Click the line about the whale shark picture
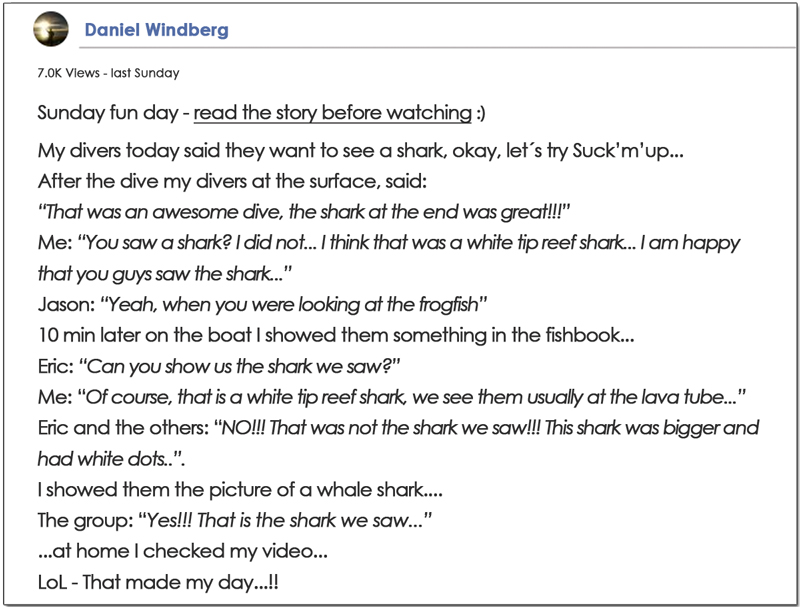 click(240, 490)
